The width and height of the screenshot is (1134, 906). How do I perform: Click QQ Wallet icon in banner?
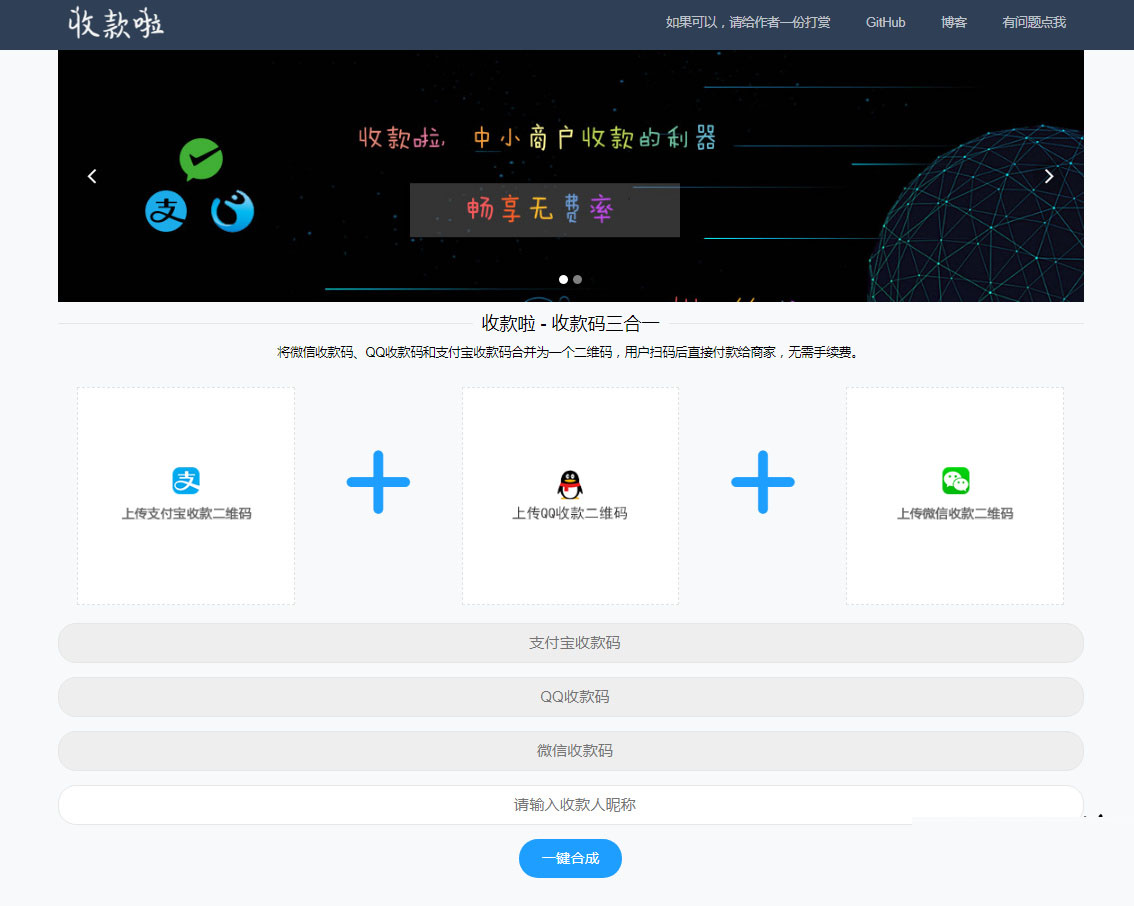pos(232,211)
